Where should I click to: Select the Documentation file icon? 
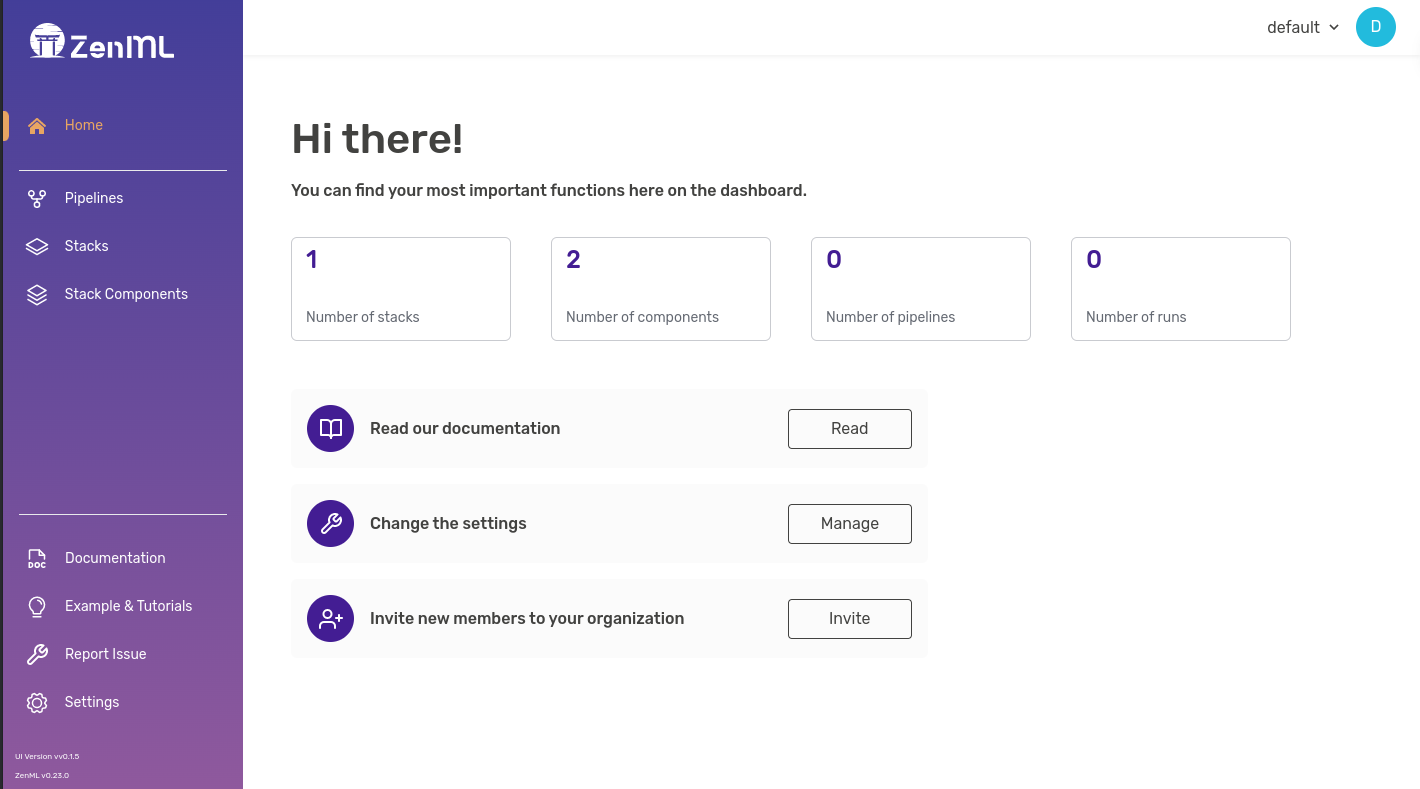click(37, 558)
